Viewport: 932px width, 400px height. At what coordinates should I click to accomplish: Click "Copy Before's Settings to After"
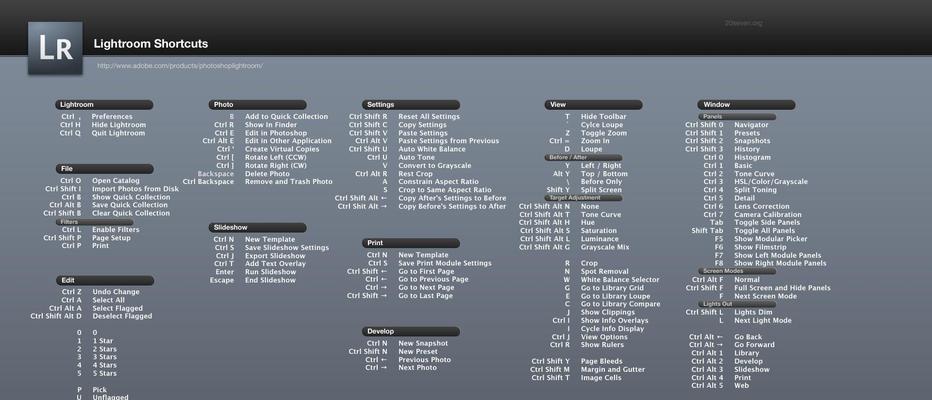452,207
